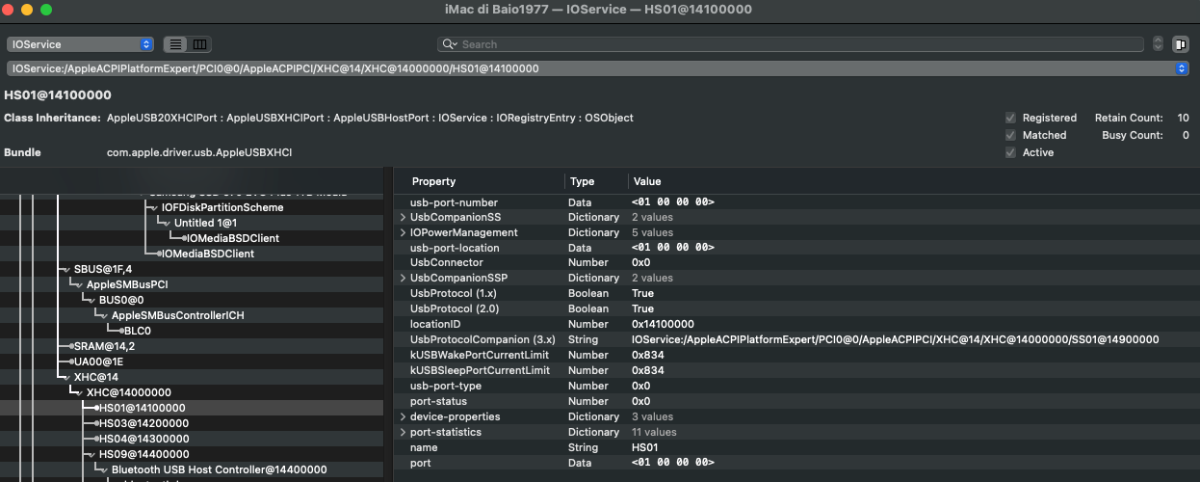The image size is (1200, 482).
Task: Click the search result navigation stepper
Action: point(1158,44)
